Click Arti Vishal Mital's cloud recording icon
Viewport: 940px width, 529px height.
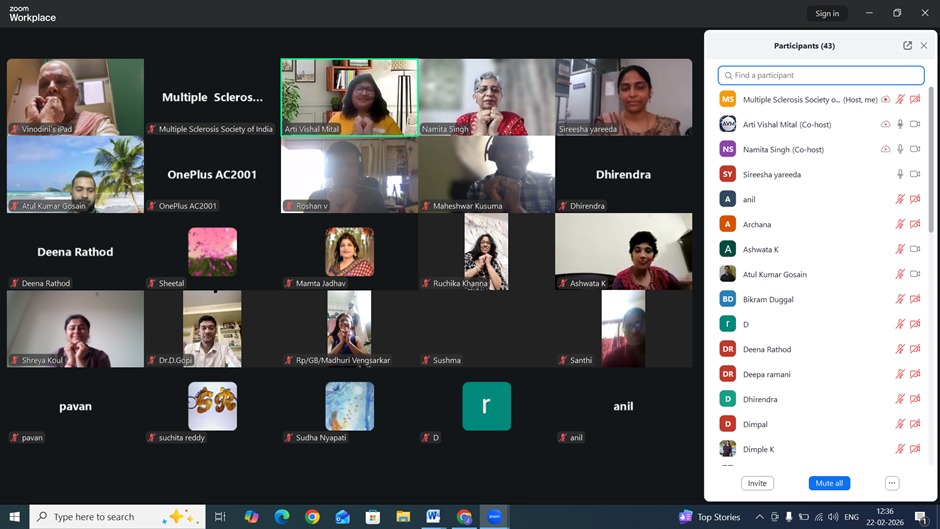point(885,124)
